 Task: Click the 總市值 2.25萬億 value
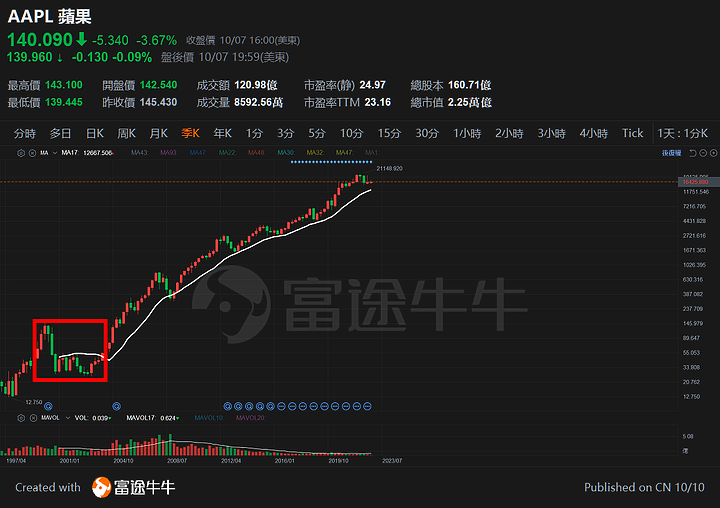[x=470, y=102]
